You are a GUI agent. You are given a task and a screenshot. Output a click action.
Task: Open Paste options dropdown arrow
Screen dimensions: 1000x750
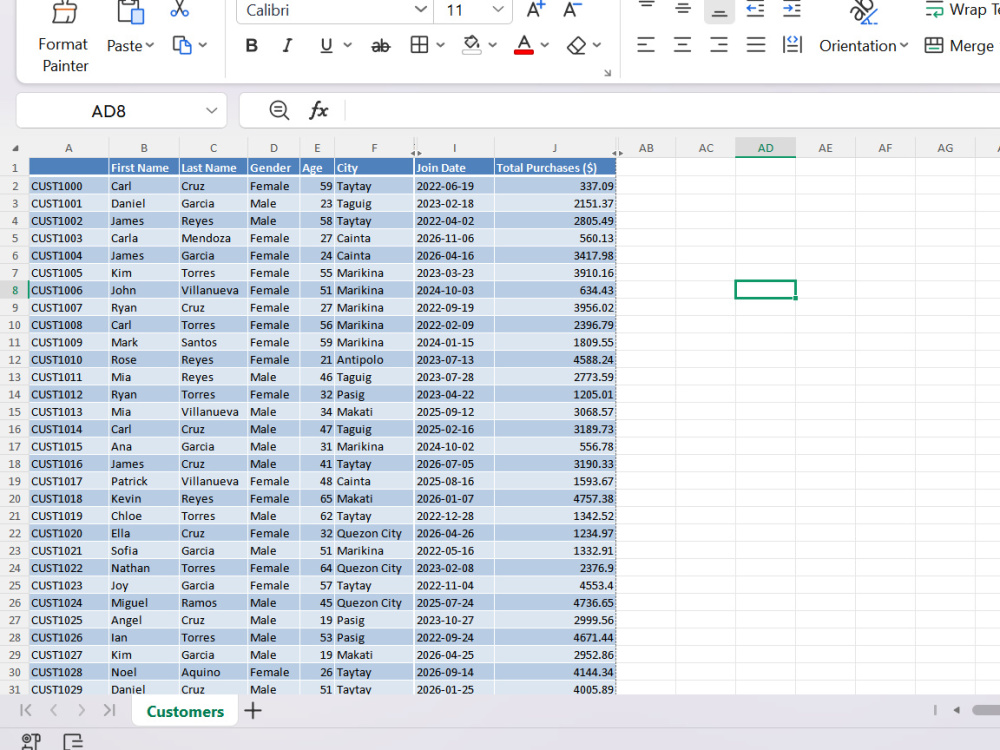point(150,45)
